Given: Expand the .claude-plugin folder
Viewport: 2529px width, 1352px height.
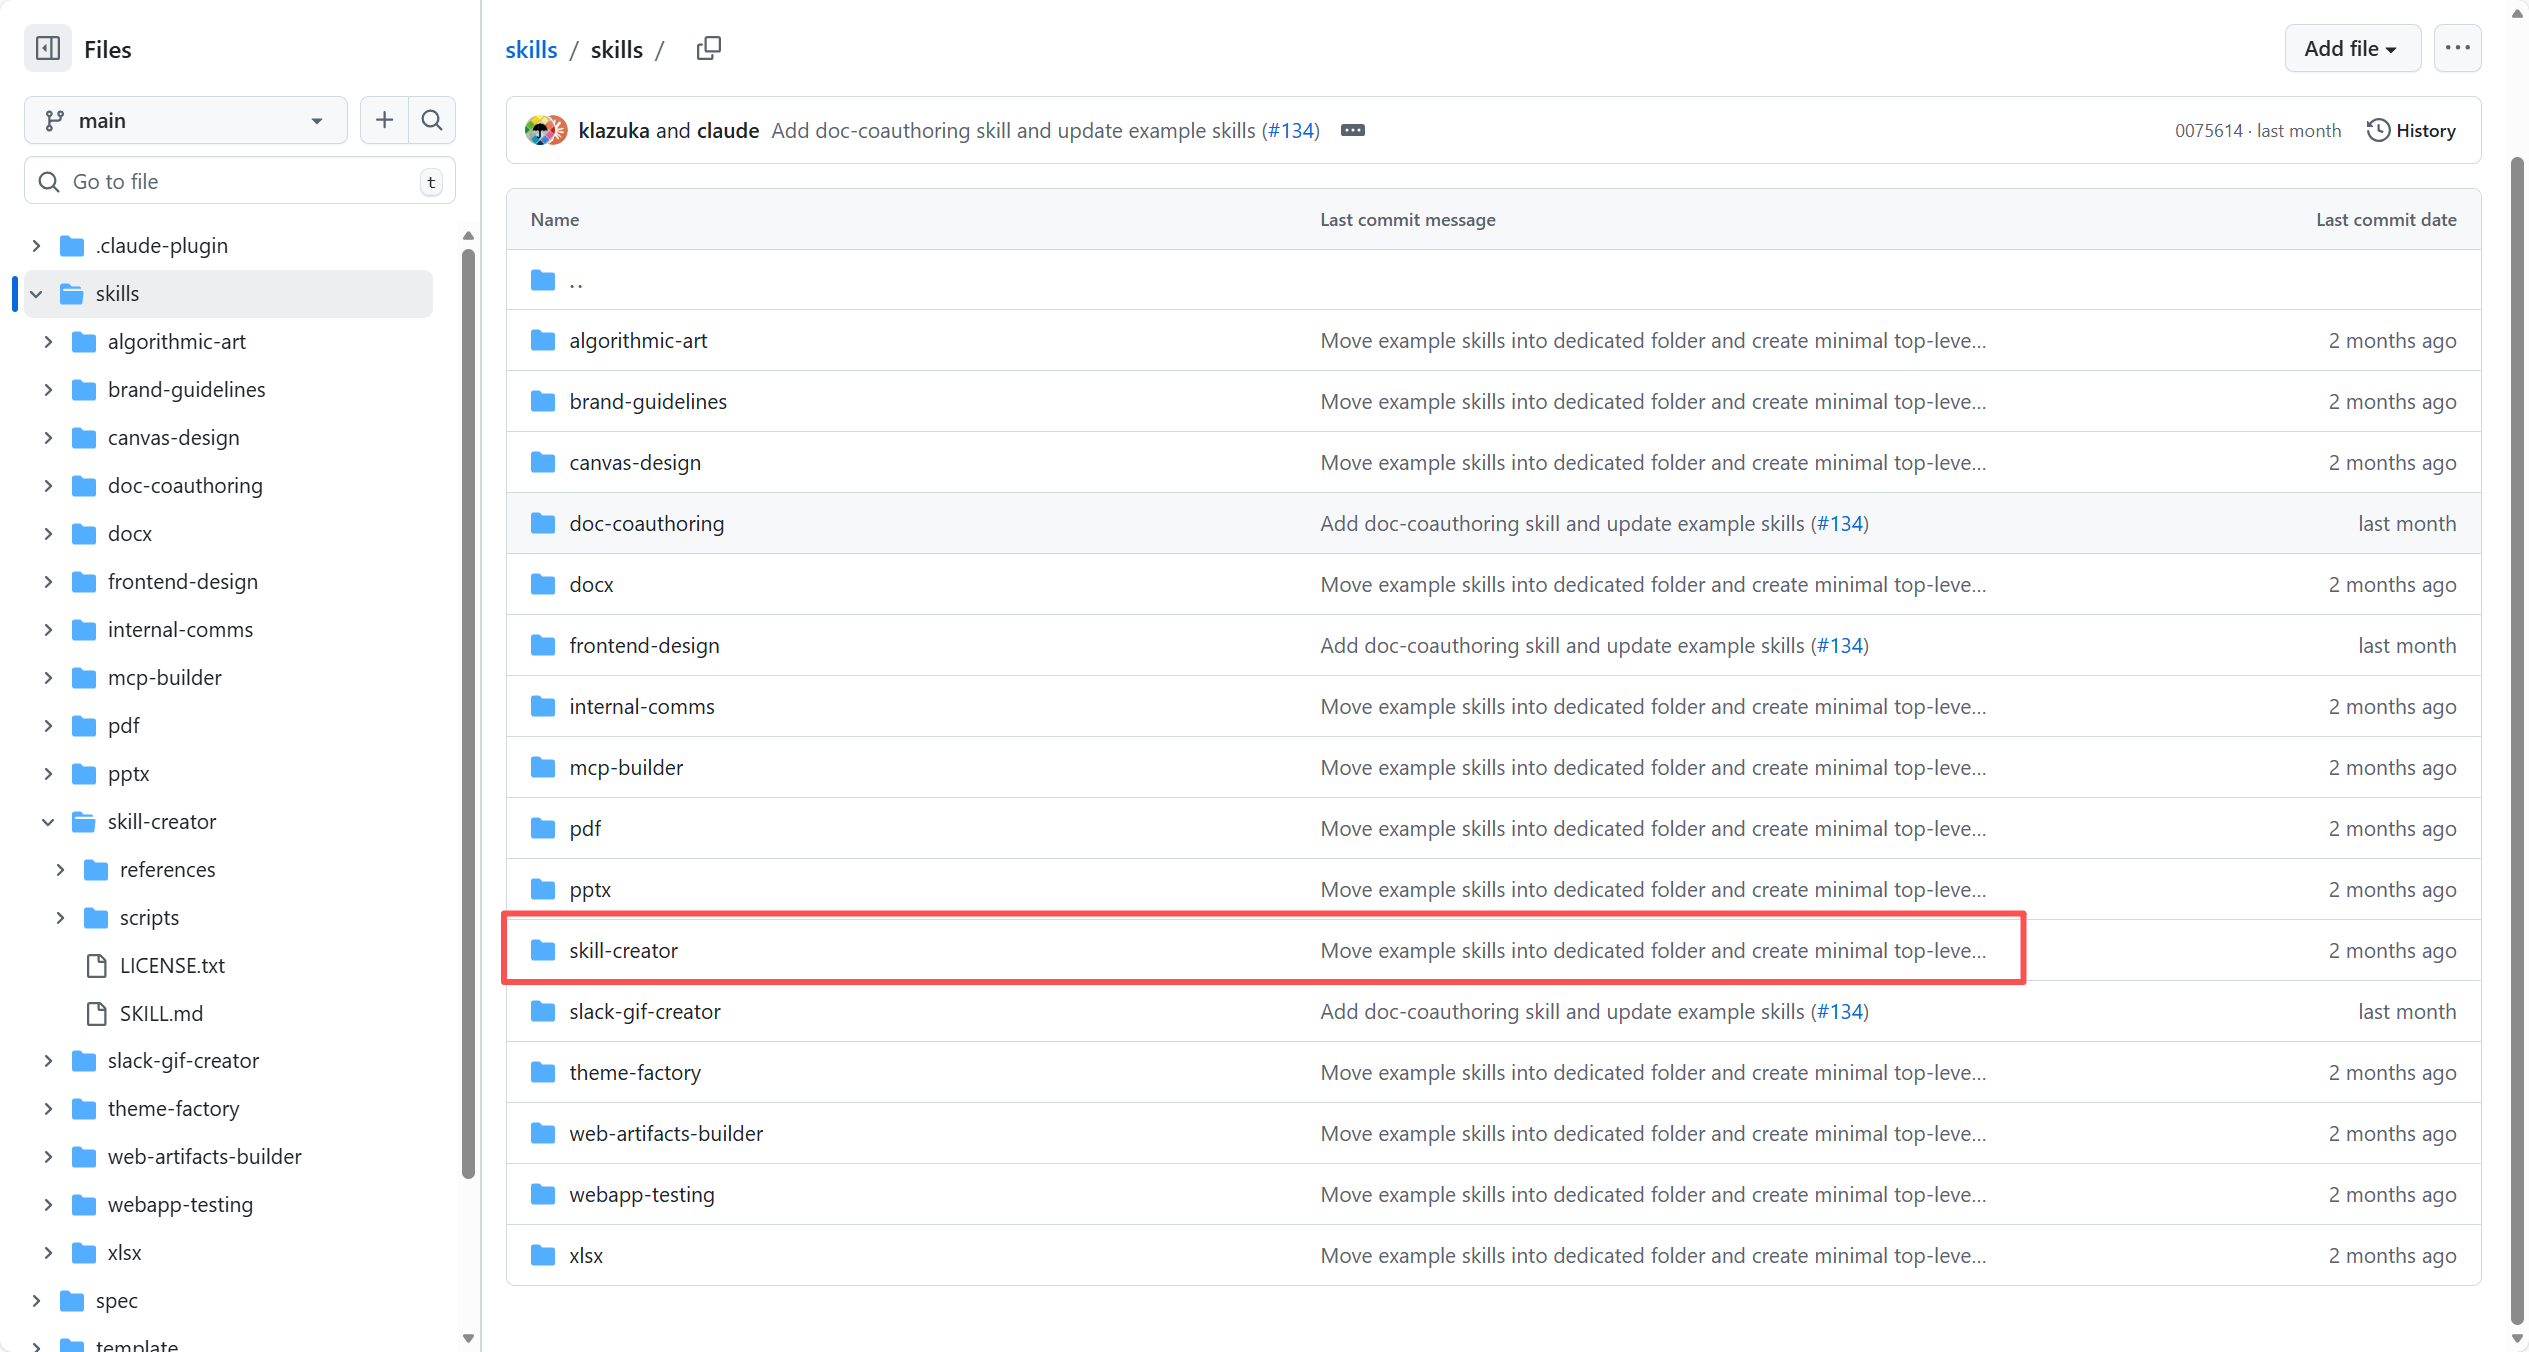Looking at the screenshot, I should 36,246.
